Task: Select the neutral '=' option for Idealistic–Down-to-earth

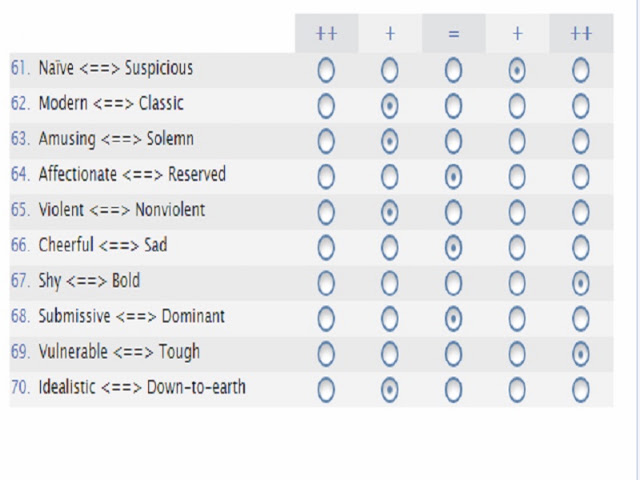Action: (x=453, y=390)
